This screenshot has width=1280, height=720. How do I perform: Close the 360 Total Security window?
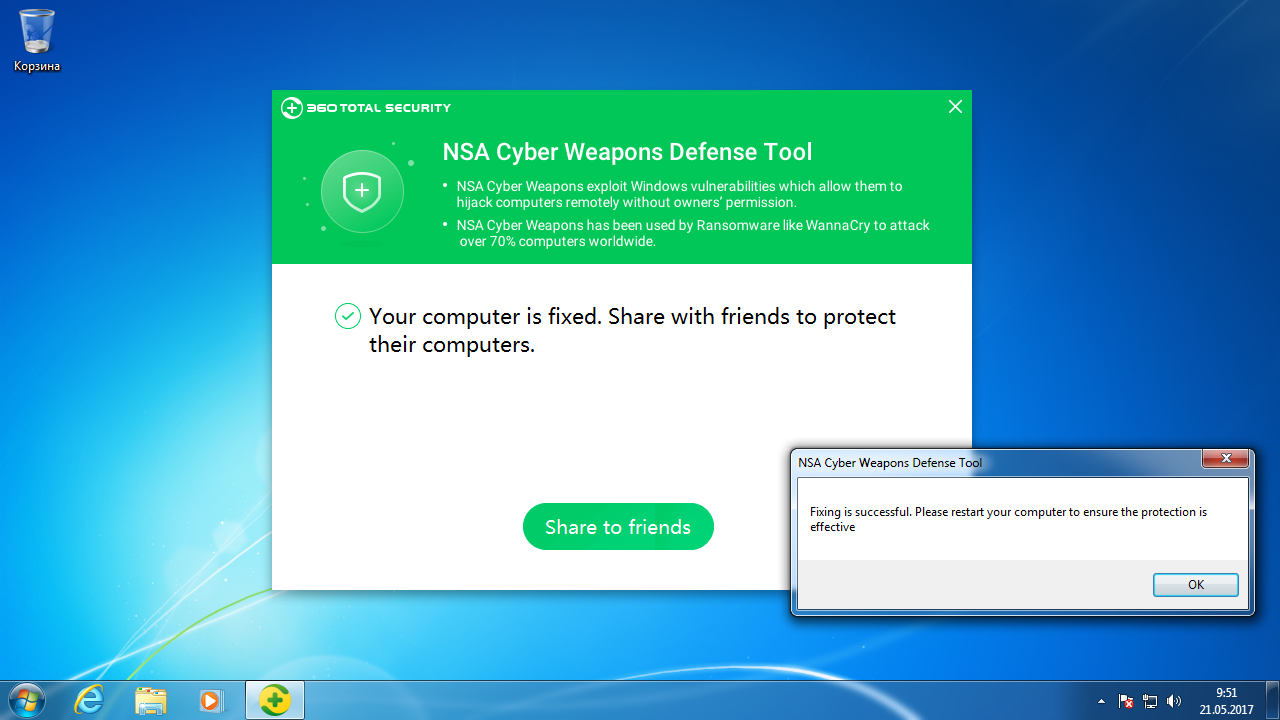[955, 107]
